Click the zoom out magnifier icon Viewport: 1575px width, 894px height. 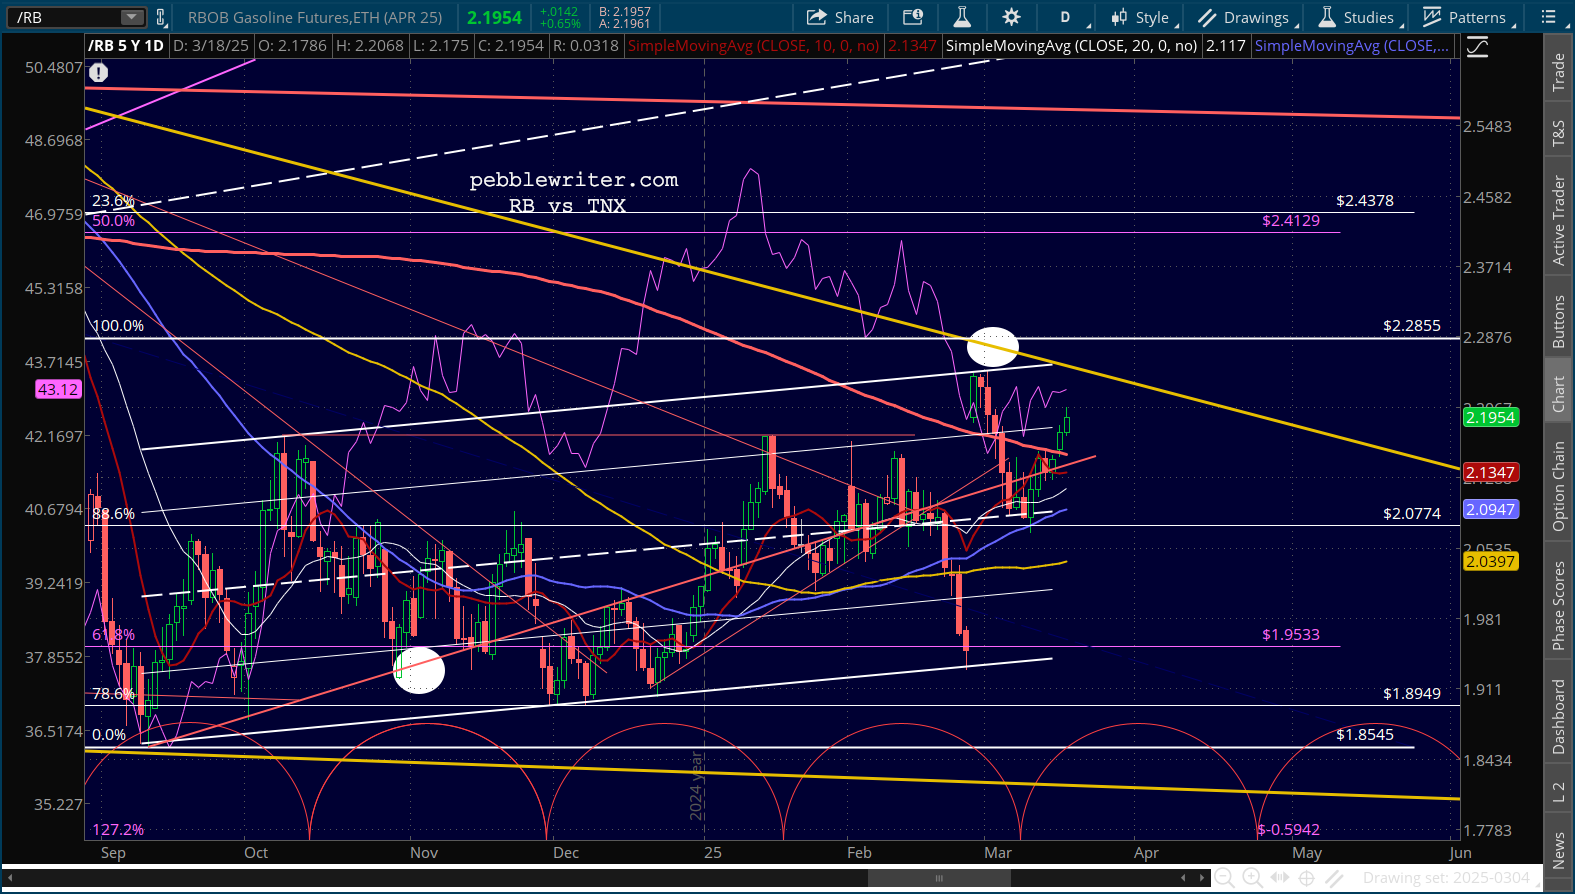[1224, 878]
